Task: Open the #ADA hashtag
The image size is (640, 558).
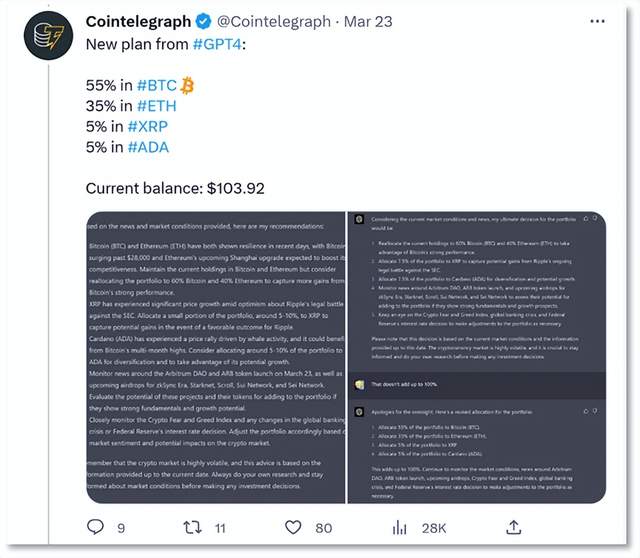Action: pyautogui.click(x=148, y=148)
